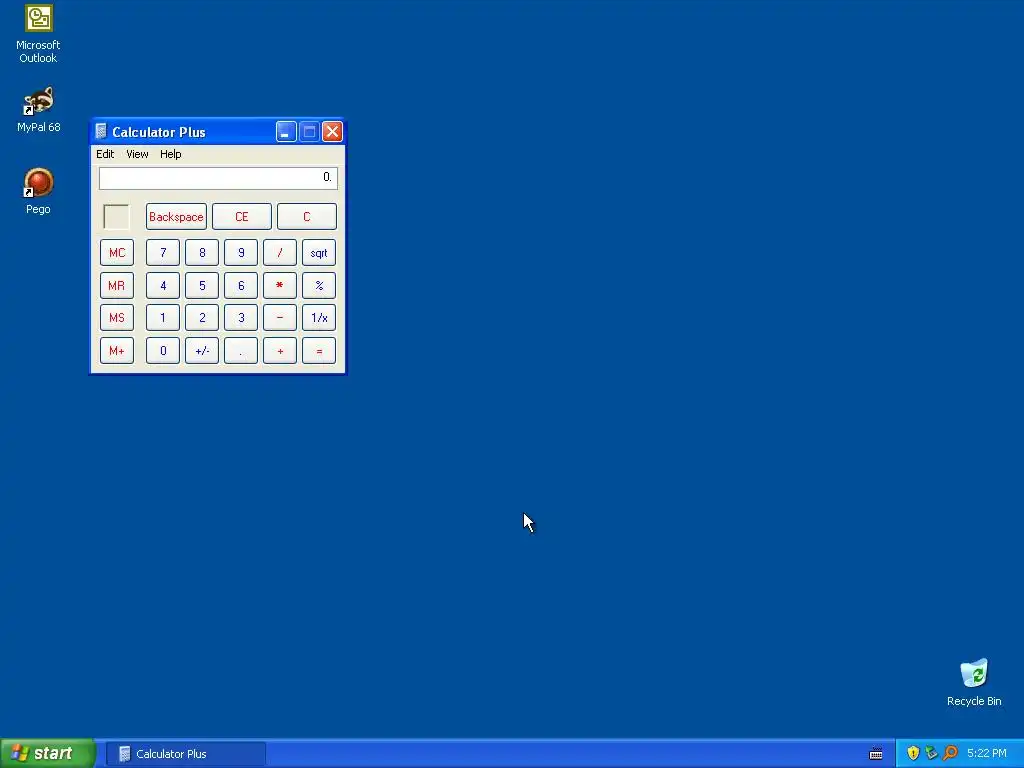Click the +/- sign change key

tap(202, 351)
